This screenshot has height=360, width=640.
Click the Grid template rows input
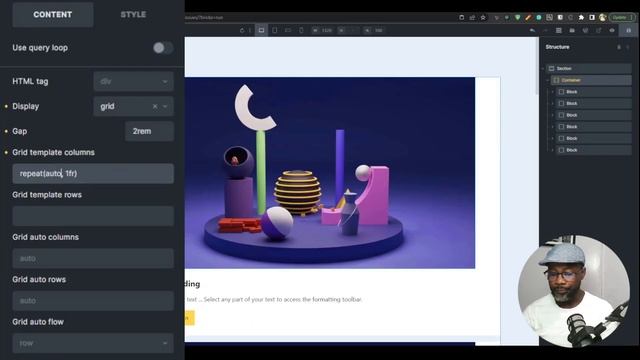click(x=93, y=216)
